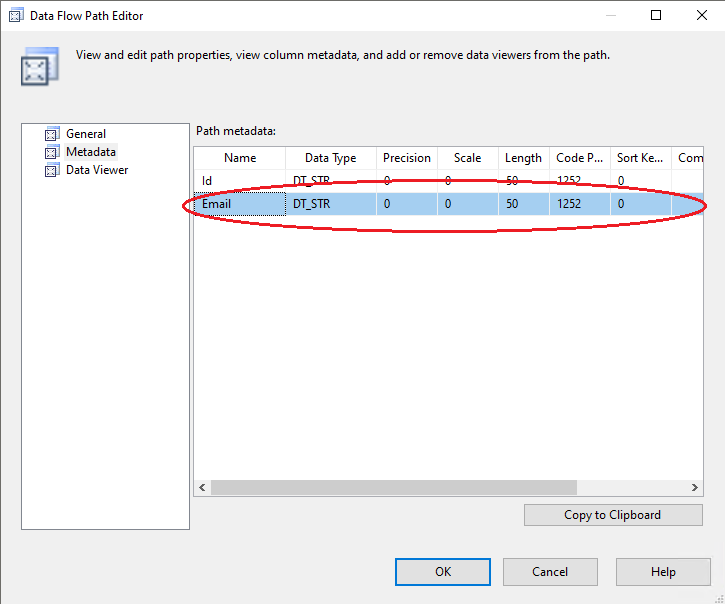Screen dimensions: 725x604
Task: Confirm with the OK button
Action: coord(442,572)
